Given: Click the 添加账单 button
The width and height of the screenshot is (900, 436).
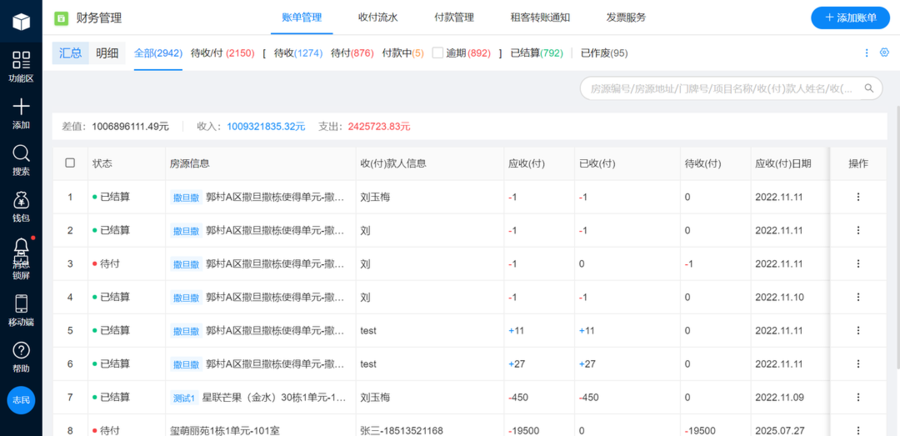Looking at the screenshot, I should (x=850, y=18).
